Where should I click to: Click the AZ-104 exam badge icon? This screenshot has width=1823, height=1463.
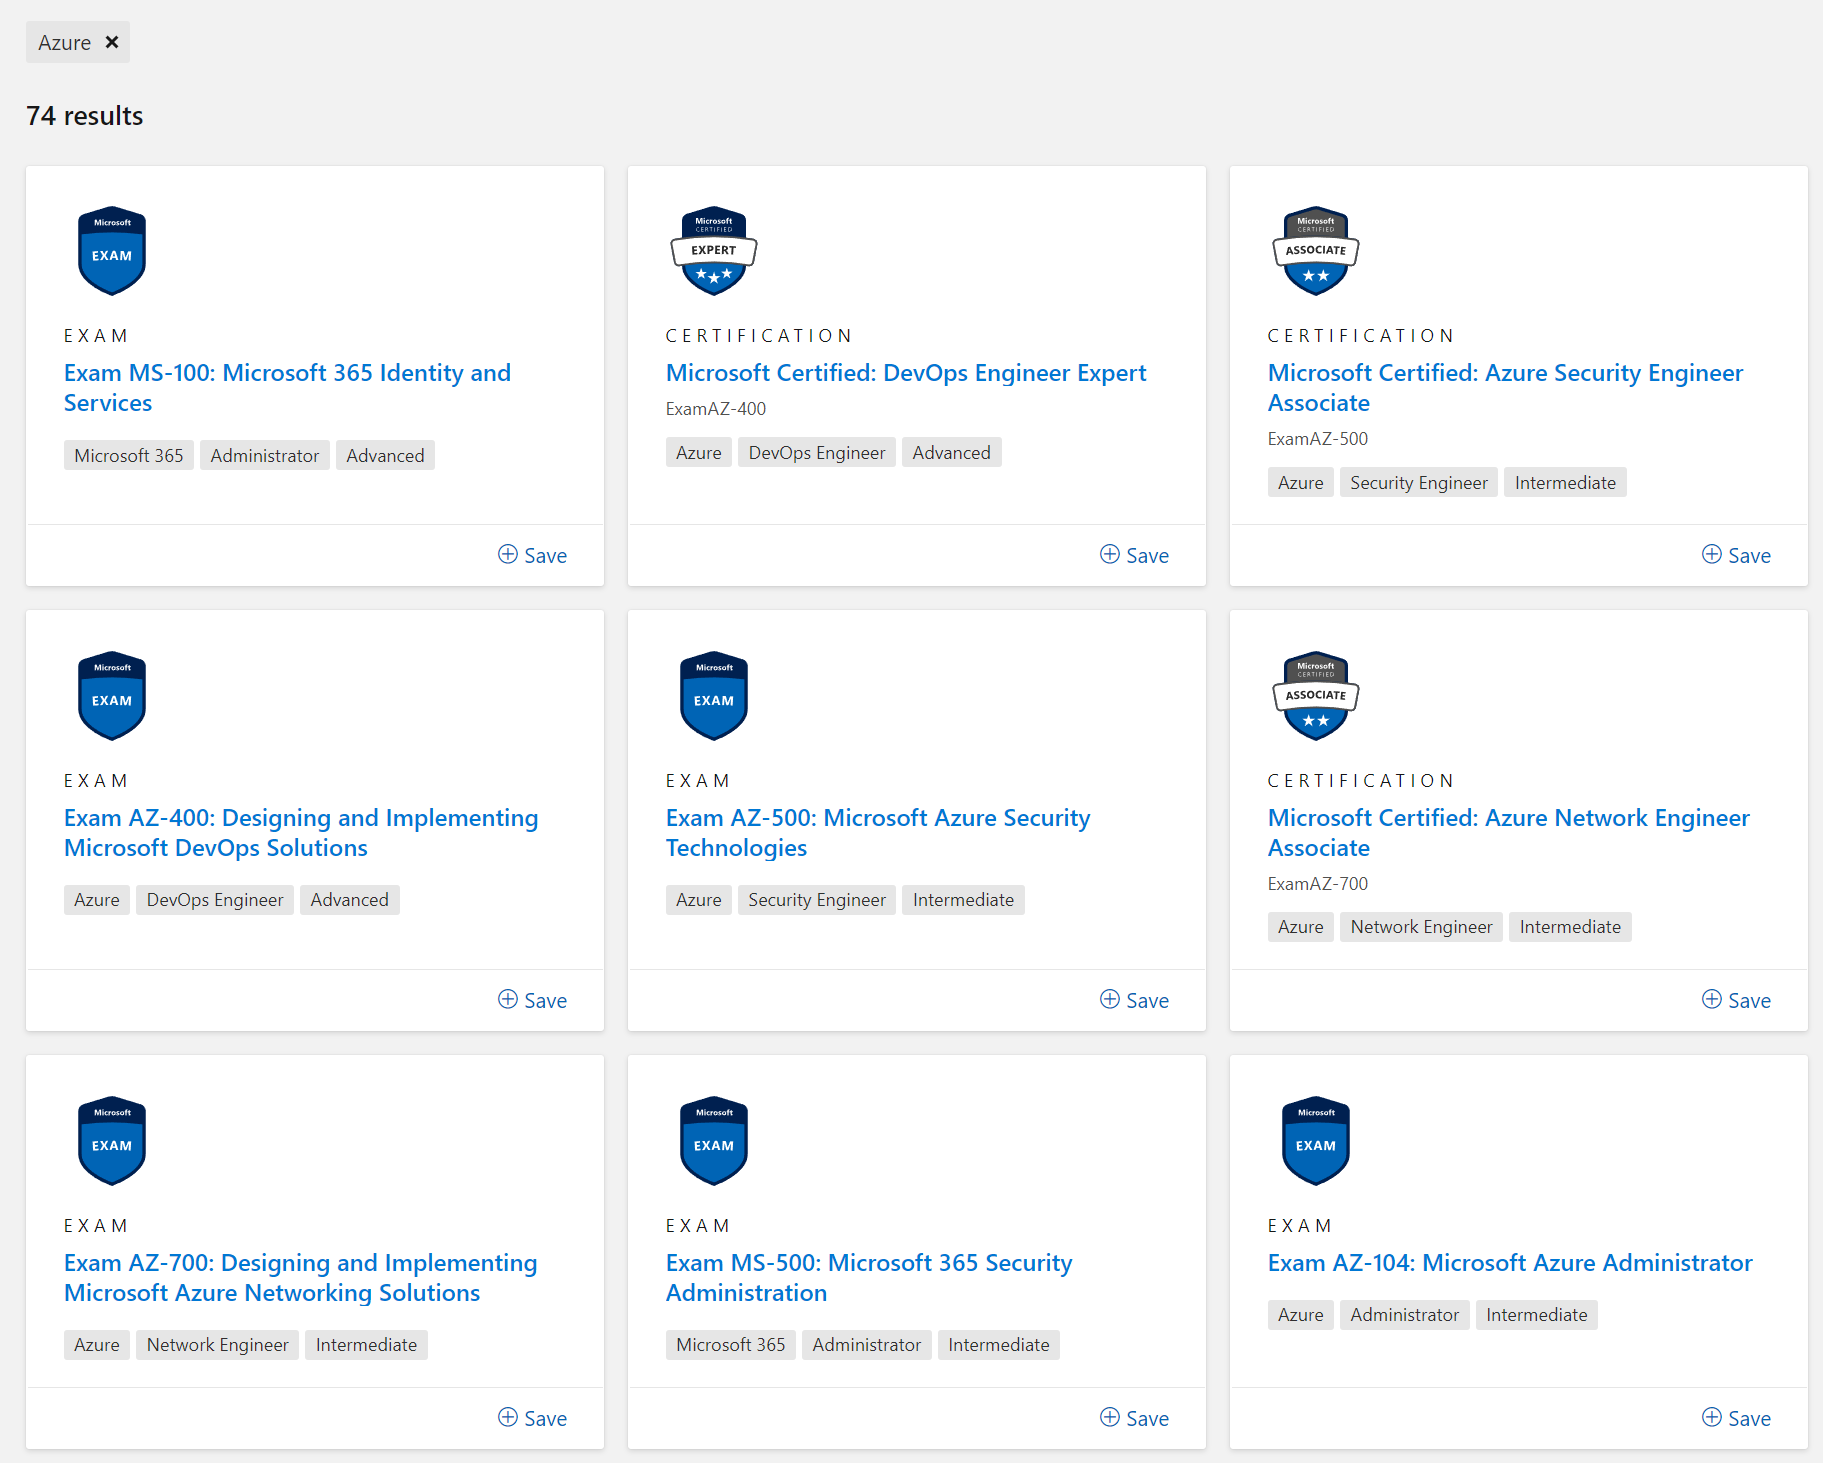click(1316, 1141)
